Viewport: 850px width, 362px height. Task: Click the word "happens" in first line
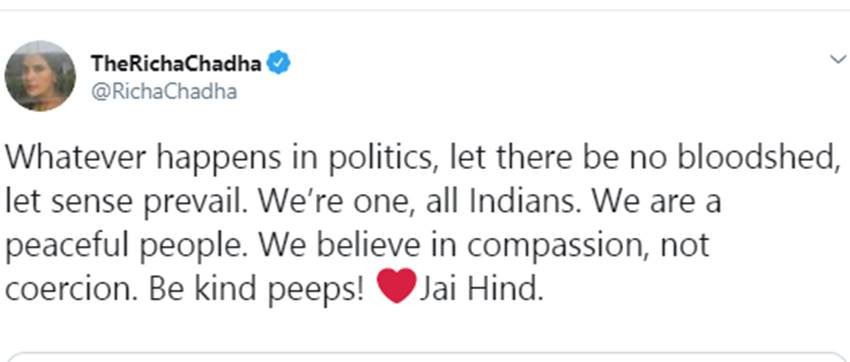pos(220,159)
